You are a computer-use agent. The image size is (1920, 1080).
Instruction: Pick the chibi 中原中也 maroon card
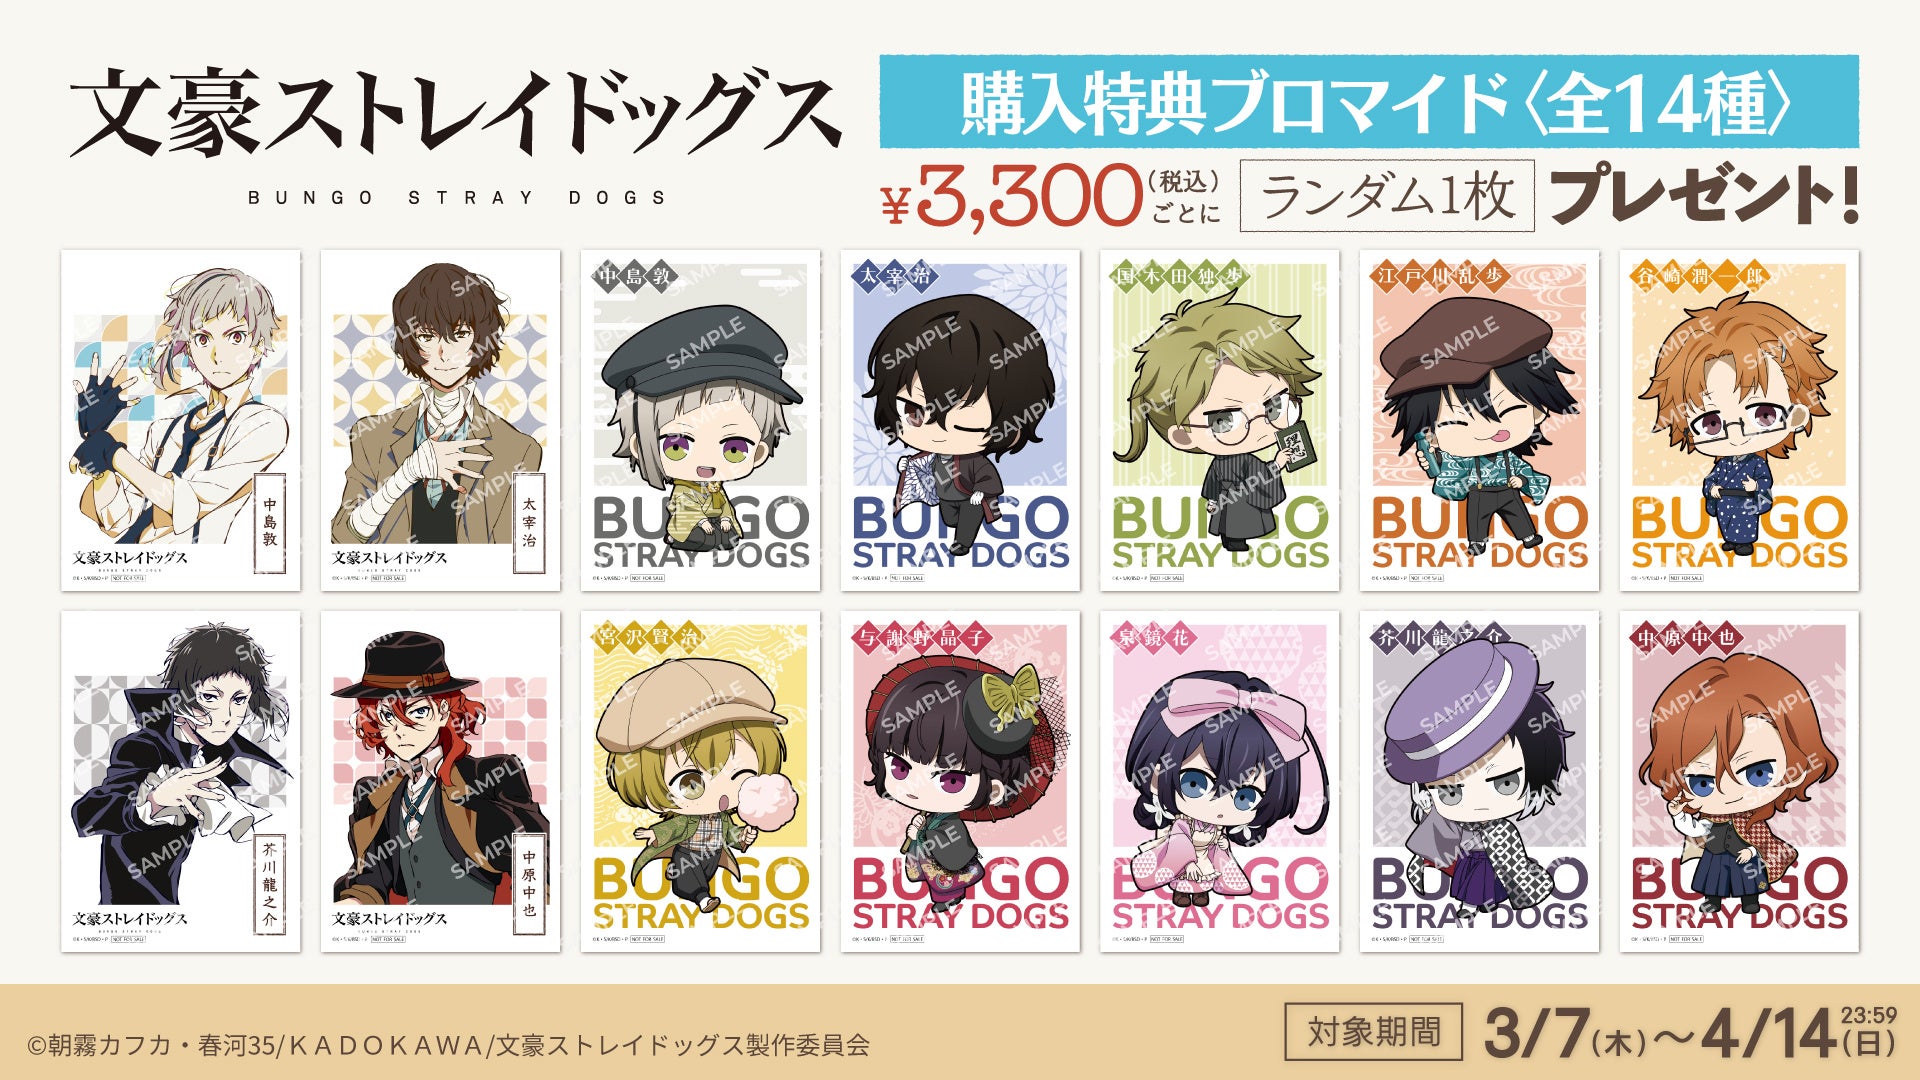click(x=1739, y=781)
